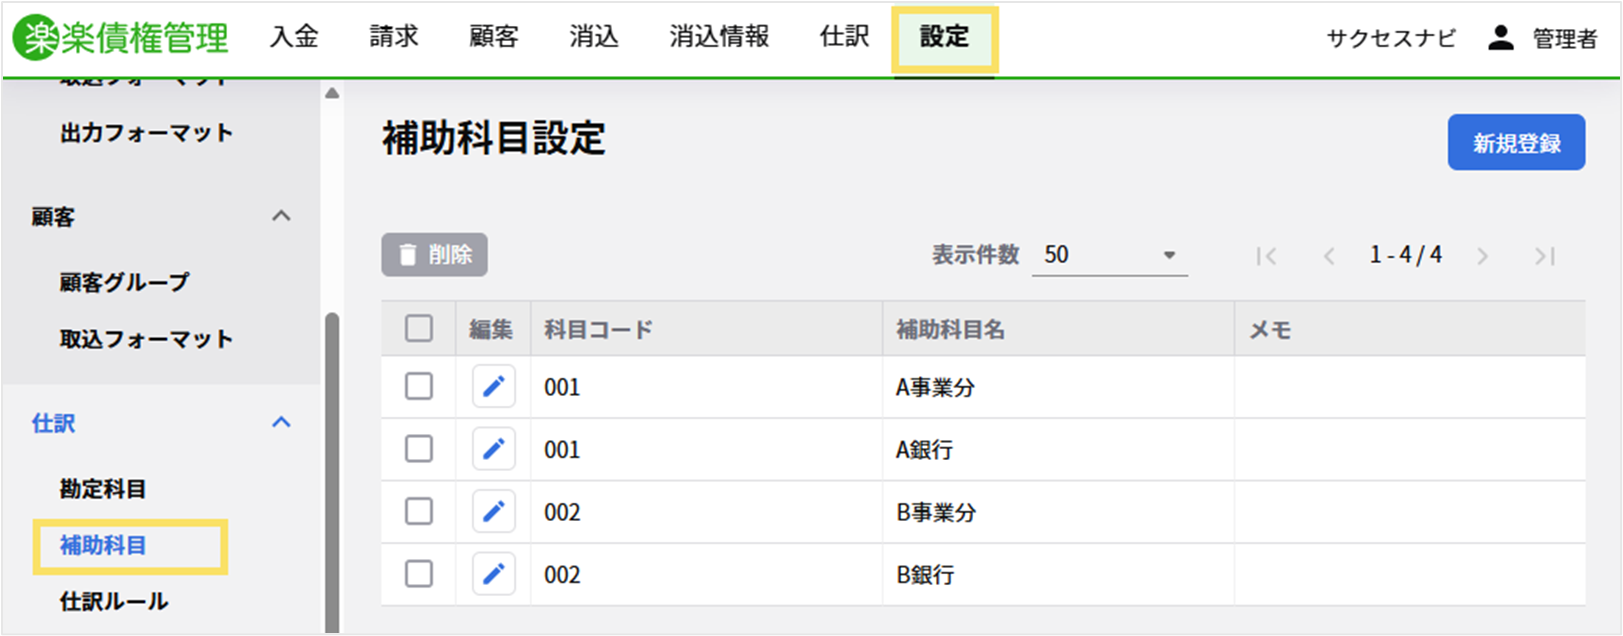
Task: Edit the A事業分 row with pencil icon
Action: (493, 387)
